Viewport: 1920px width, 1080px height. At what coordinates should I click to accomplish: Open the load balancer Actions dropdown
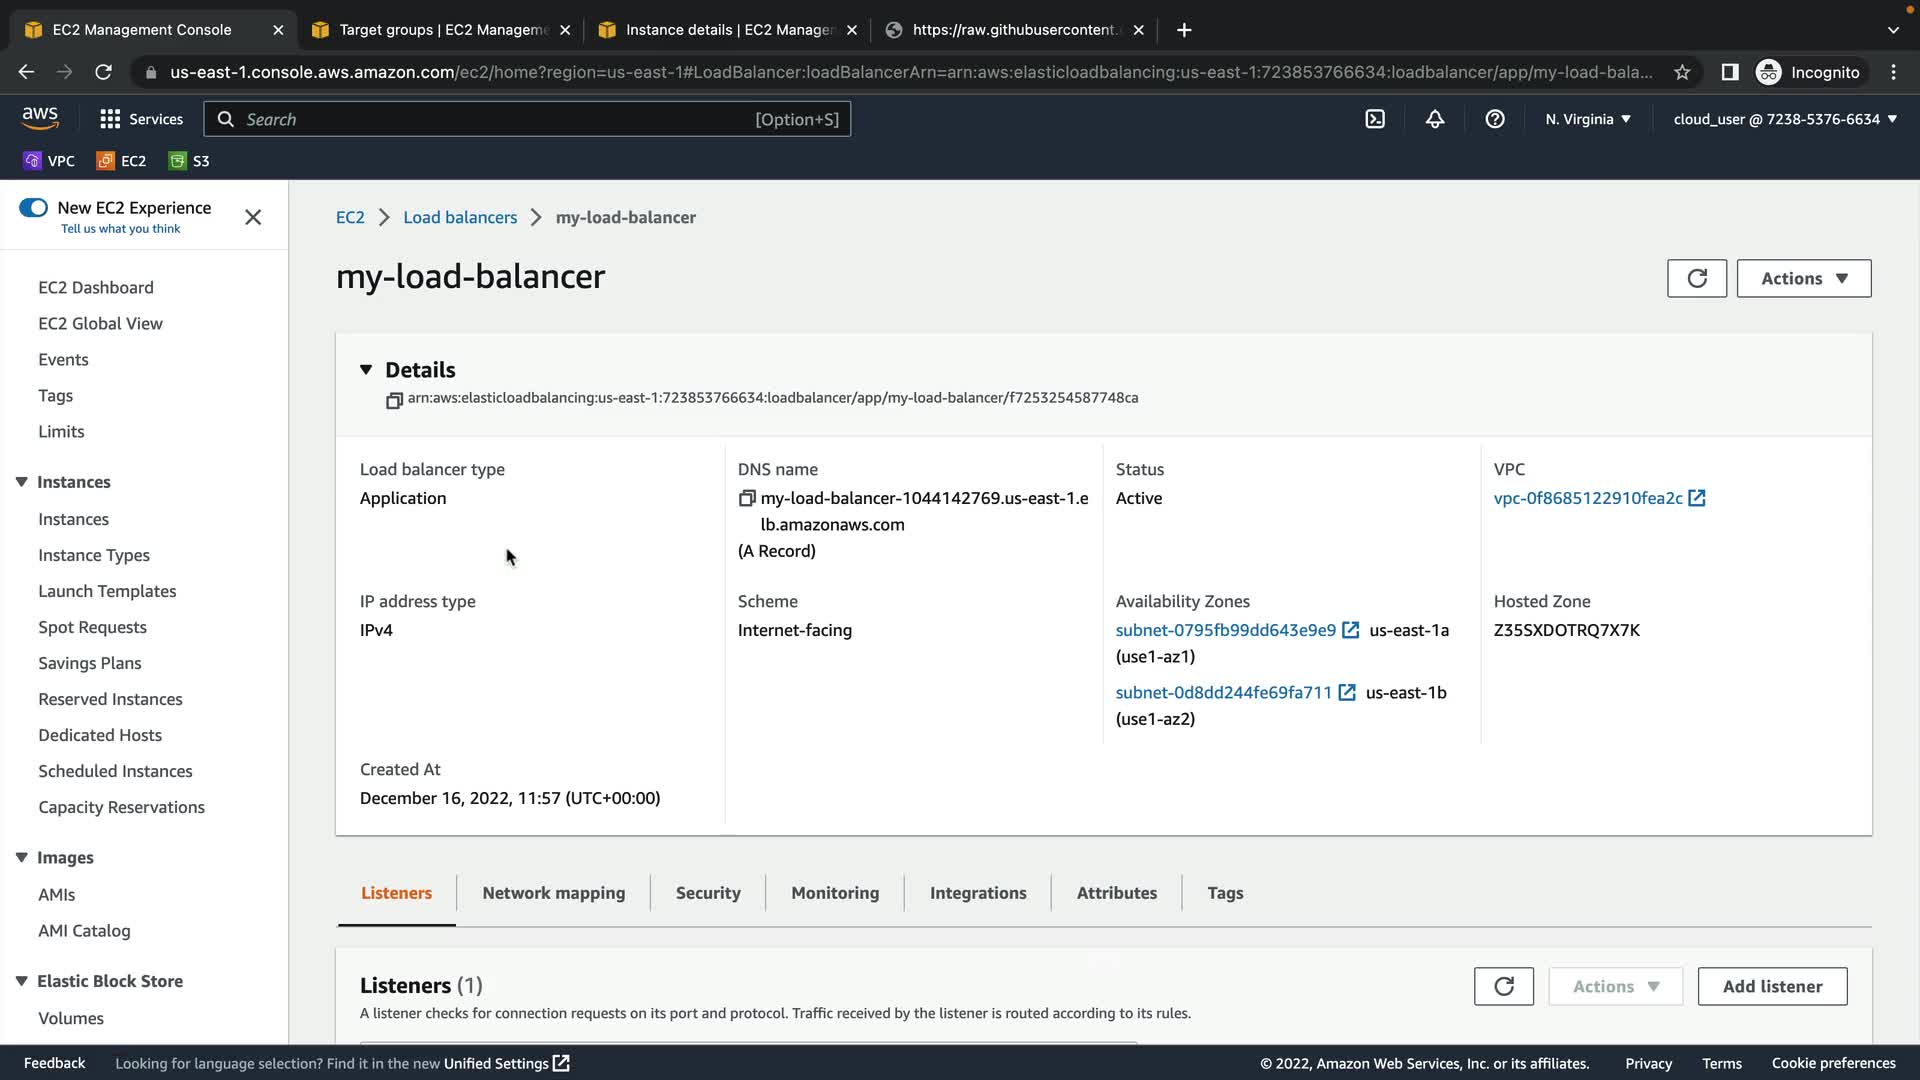click(1803, 278)
